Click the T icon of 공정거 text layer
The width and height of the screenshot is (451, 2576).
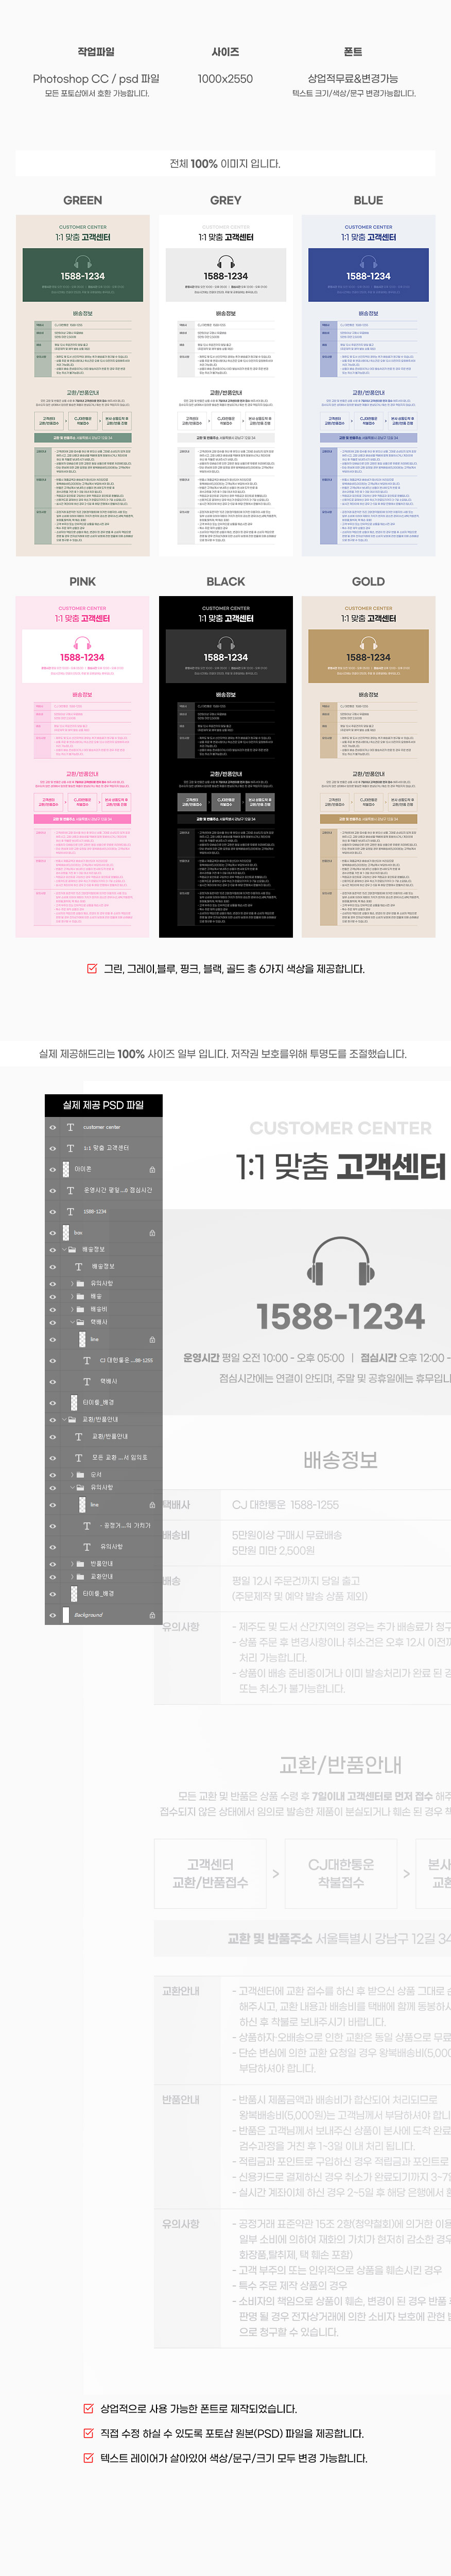point(86,1525)
